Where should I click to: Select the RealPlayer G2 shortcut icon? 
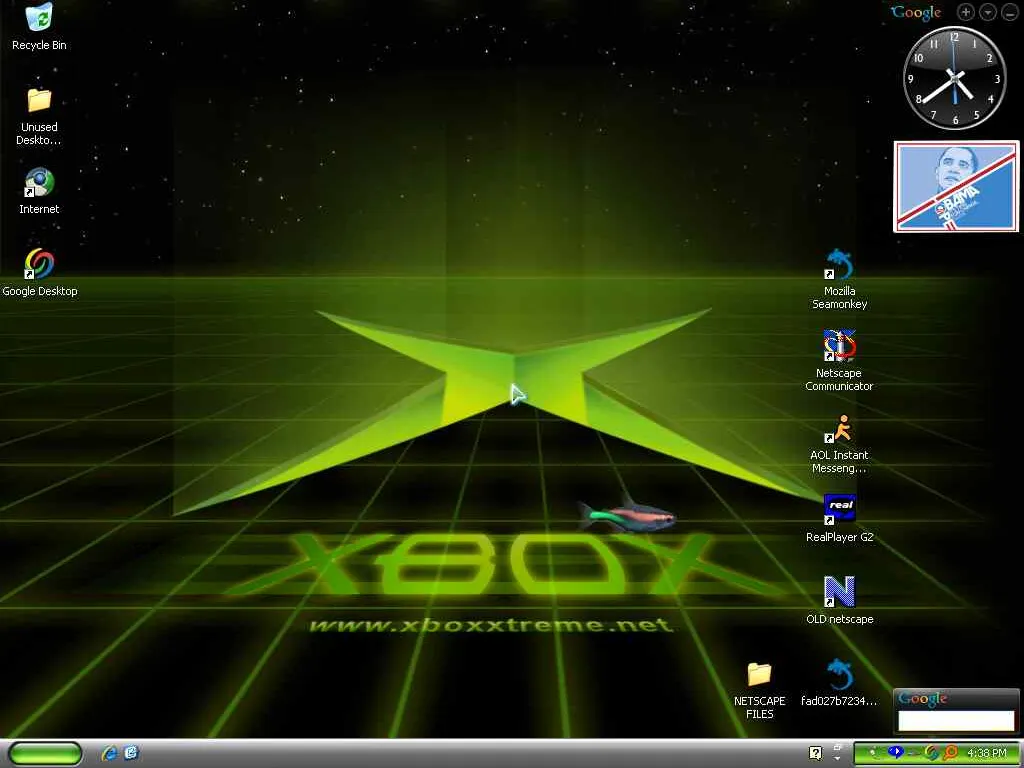[839, 509]
